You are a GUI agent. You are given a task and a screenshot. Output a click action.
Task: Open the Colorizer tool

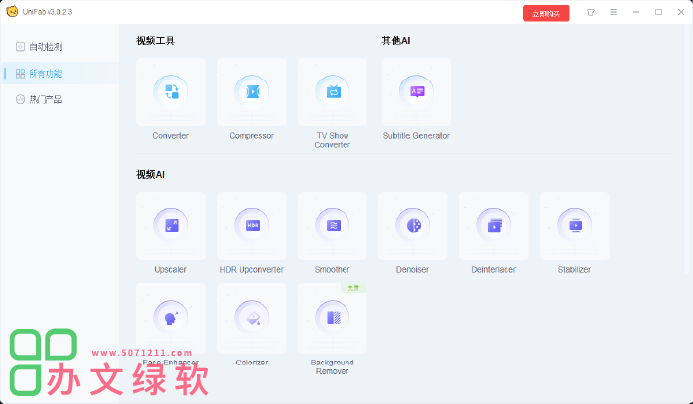point(251,318)
